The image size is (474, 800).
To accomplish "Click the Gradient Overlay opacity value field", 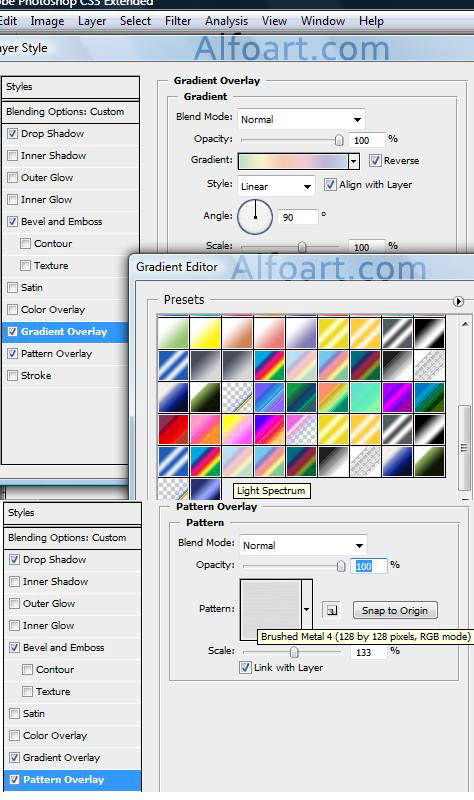I will (x=367, y=140).
